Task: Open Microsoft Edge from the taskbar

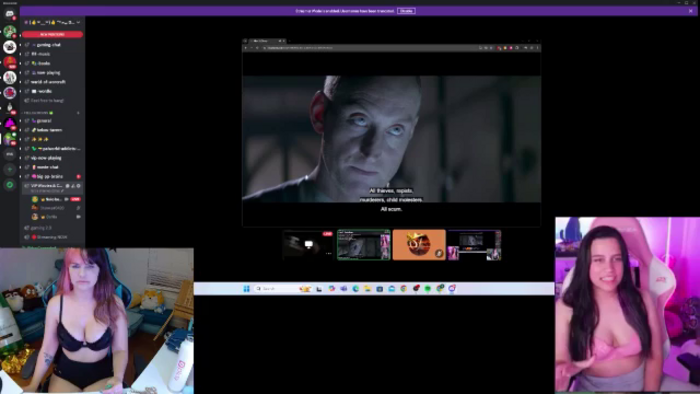Action: tap(355, 289)
